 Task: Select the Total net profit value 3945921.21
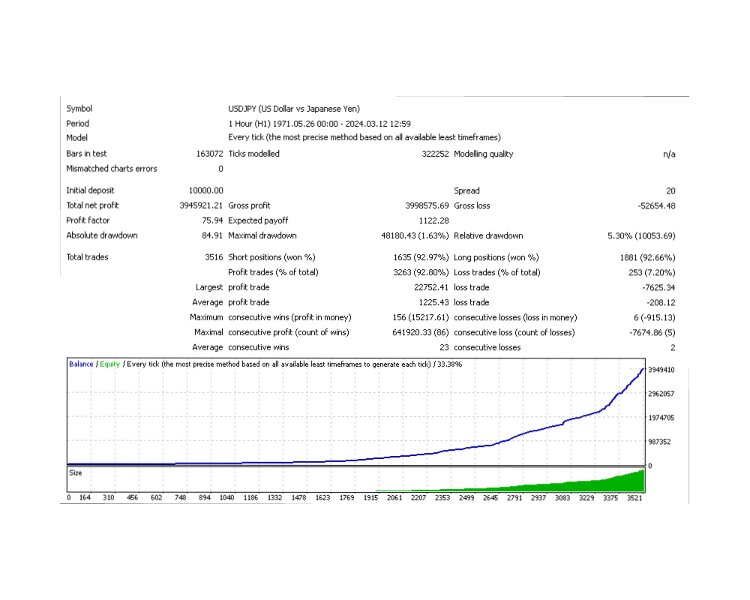pyautogui.click(x=201, y=205)
